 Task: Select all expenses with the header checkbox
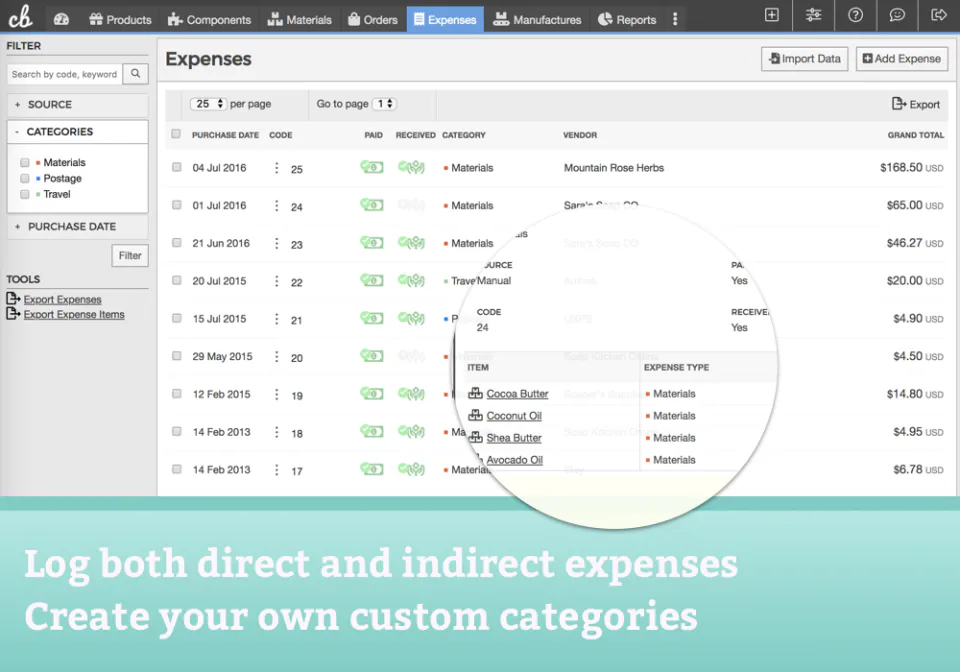coord(176,135)
